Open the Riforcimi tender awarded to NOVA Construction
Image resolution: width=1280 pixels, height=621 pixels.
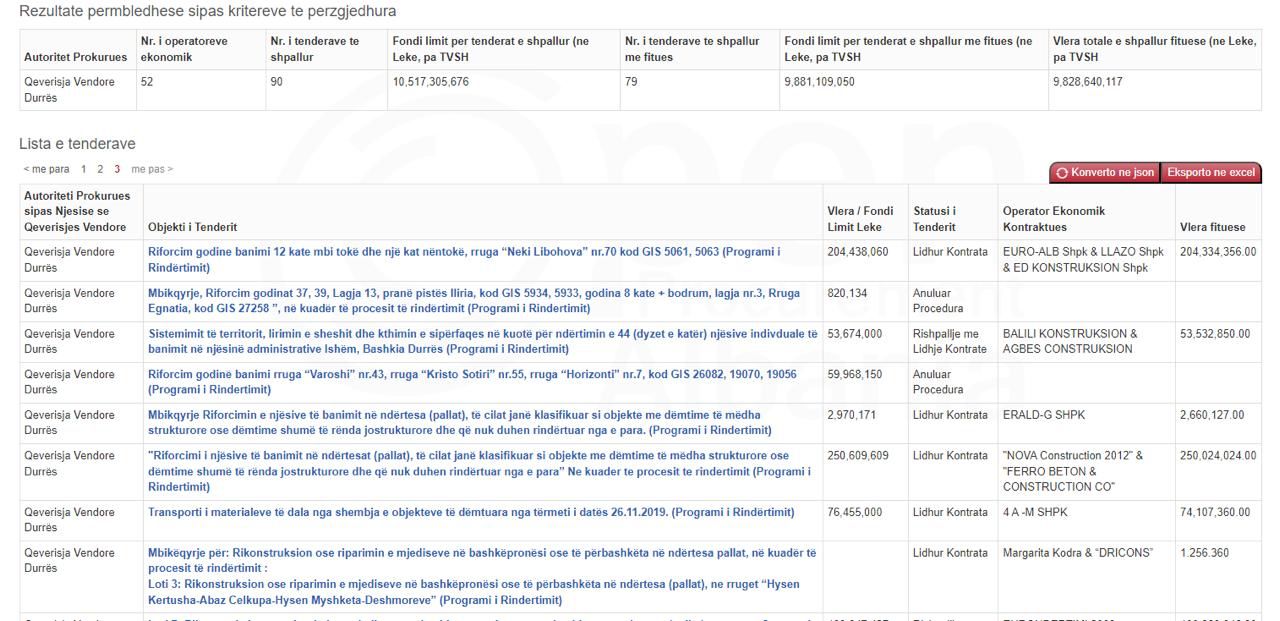coord(478,471)
